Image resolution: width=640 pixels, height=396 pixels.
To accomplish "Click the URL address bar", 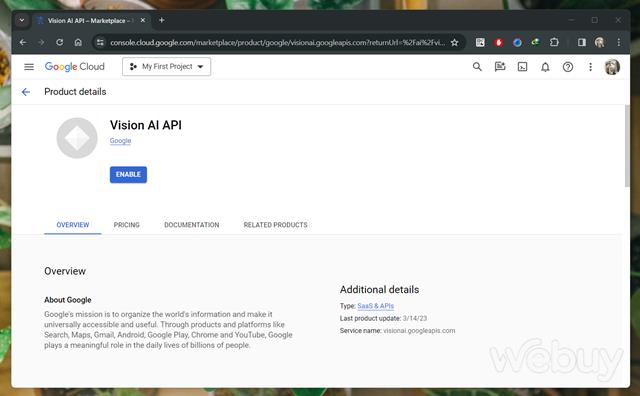I will (x=278, y=42).
